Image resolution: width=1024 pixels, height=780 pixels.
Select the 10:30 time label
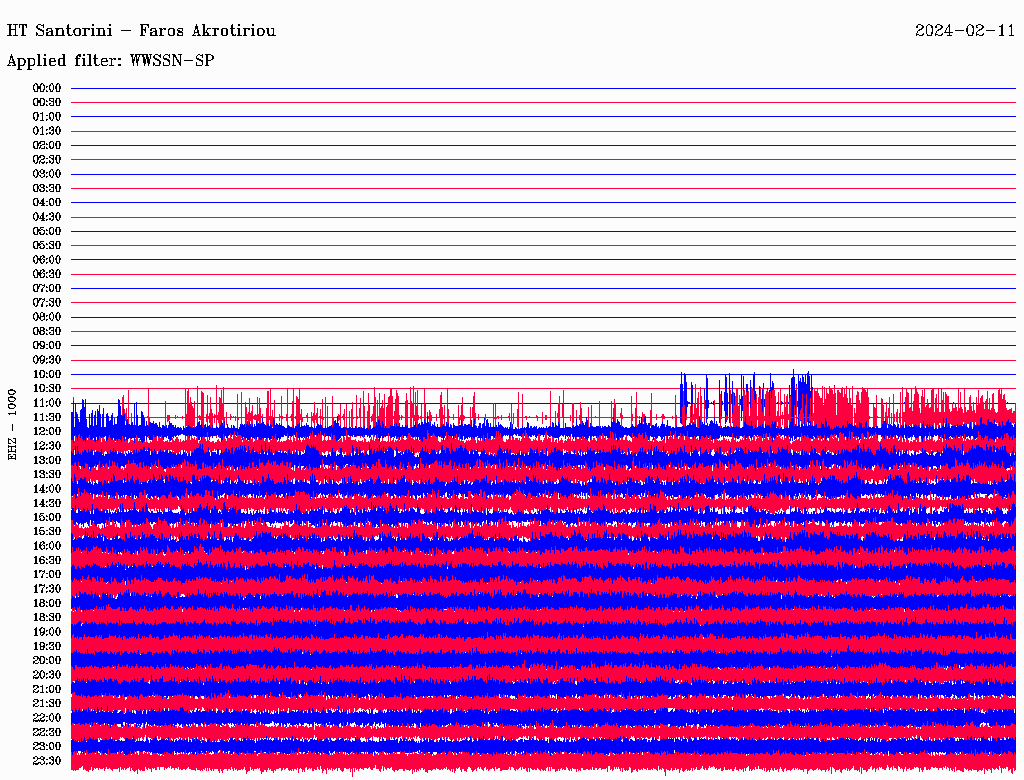[x=47, y=389]
